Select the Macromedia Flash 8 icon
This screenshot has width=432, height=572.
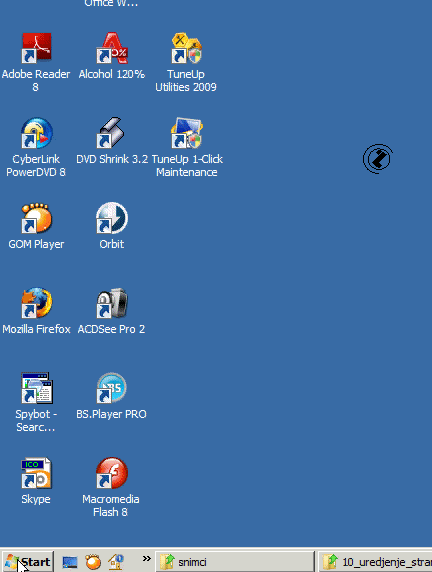(x=112, y=473)
